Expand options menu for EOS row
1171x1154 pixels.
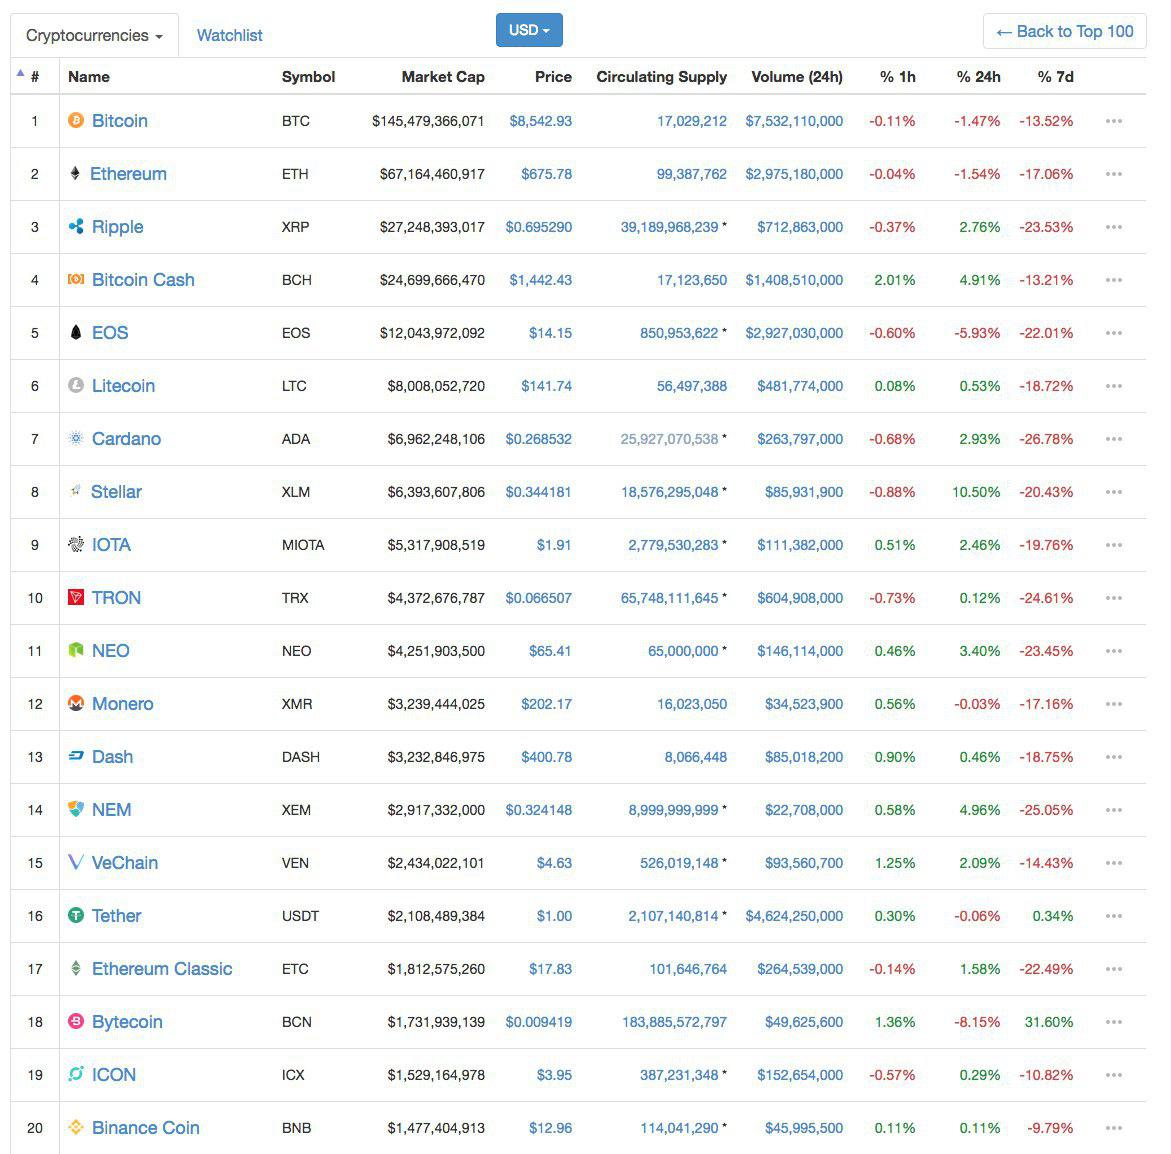click(x=1113, y=333)
